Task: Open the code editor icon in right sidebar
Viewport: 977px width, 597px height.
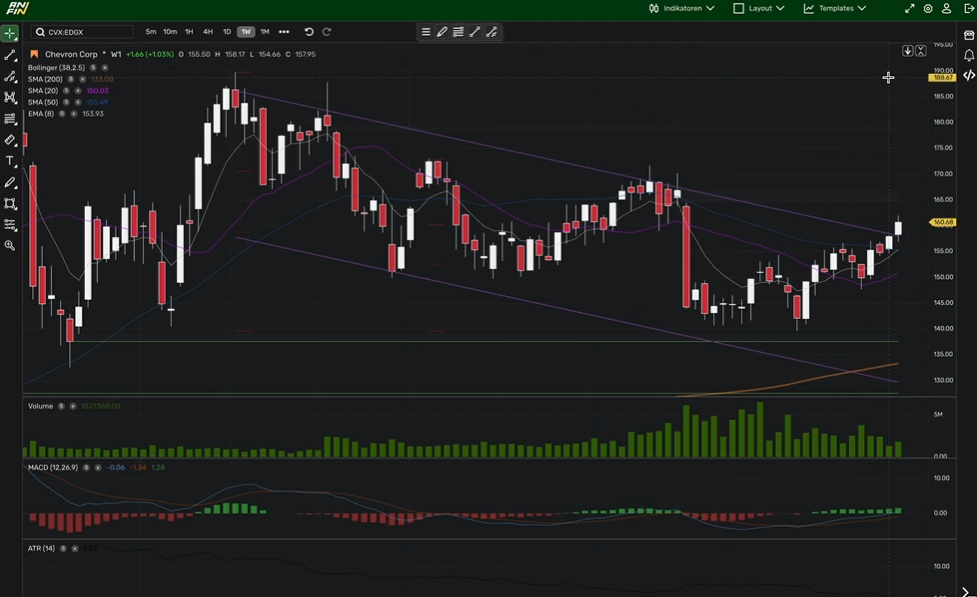Action: pyautogui.click(x=969, y=75)
